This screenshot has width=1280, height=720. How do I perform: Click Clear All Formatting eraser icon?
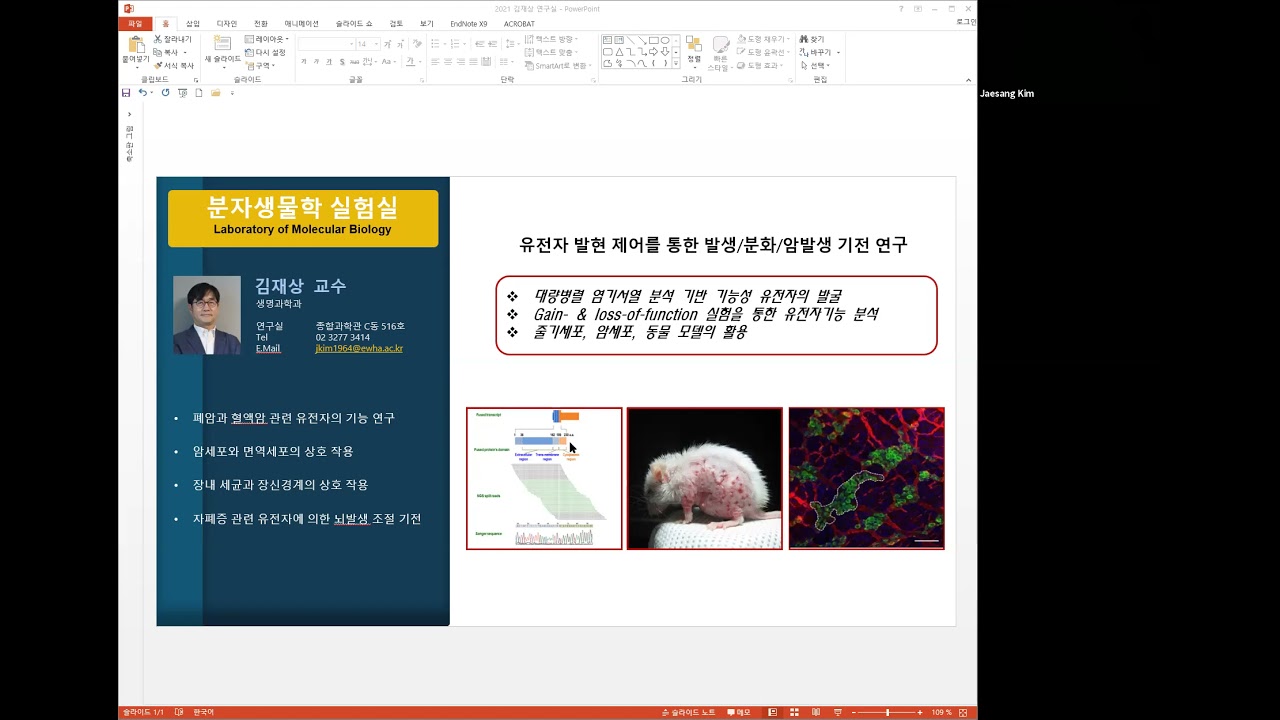(417, 43)
